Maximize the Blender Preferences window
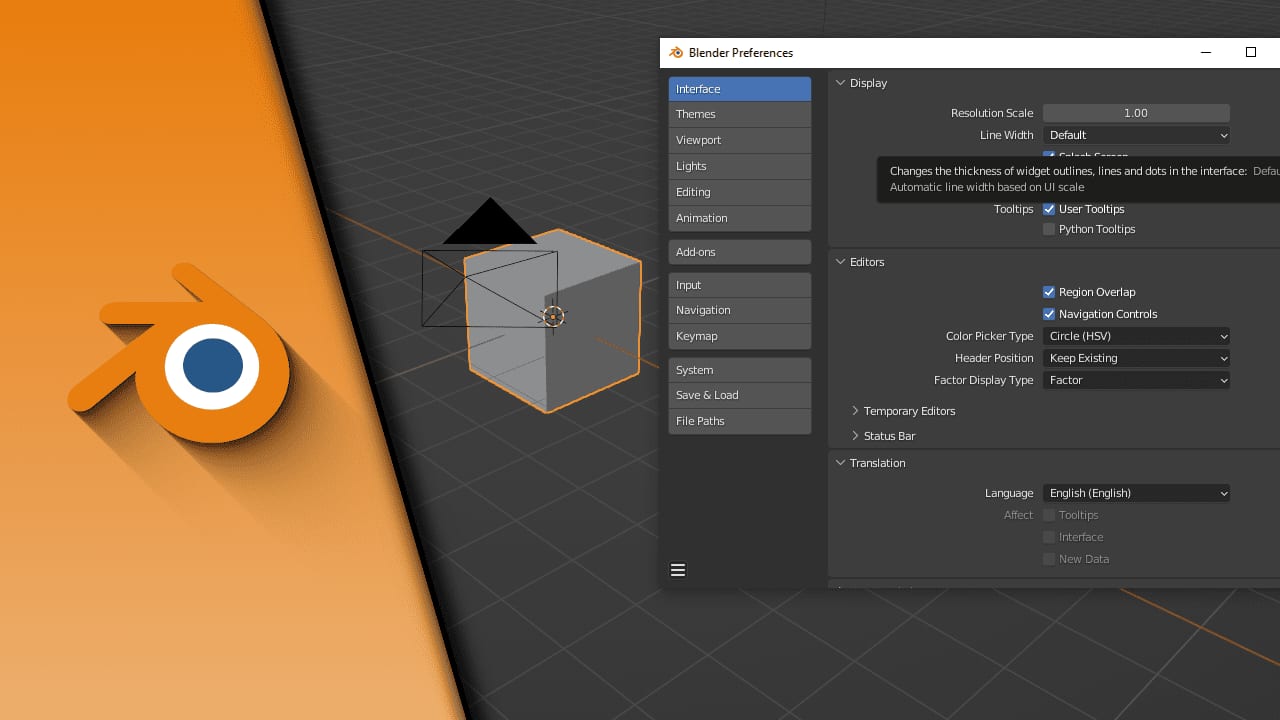The width and height of the screenshot is (1280, 720). point(1250,53)
